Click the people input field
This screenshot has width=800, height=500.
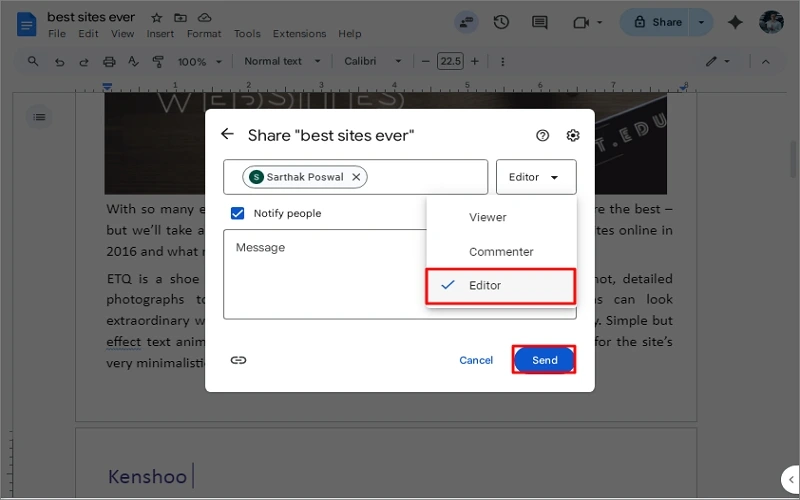[356, 177]
